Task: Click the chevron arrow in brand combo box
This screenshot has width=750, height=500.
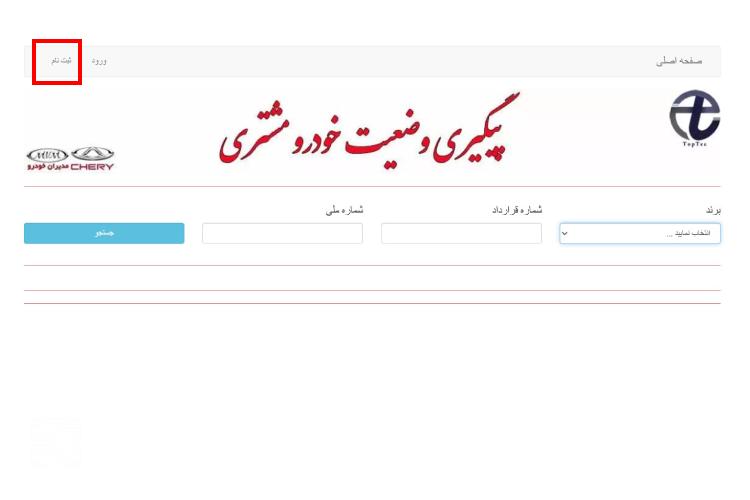Action: pos(565,233)
